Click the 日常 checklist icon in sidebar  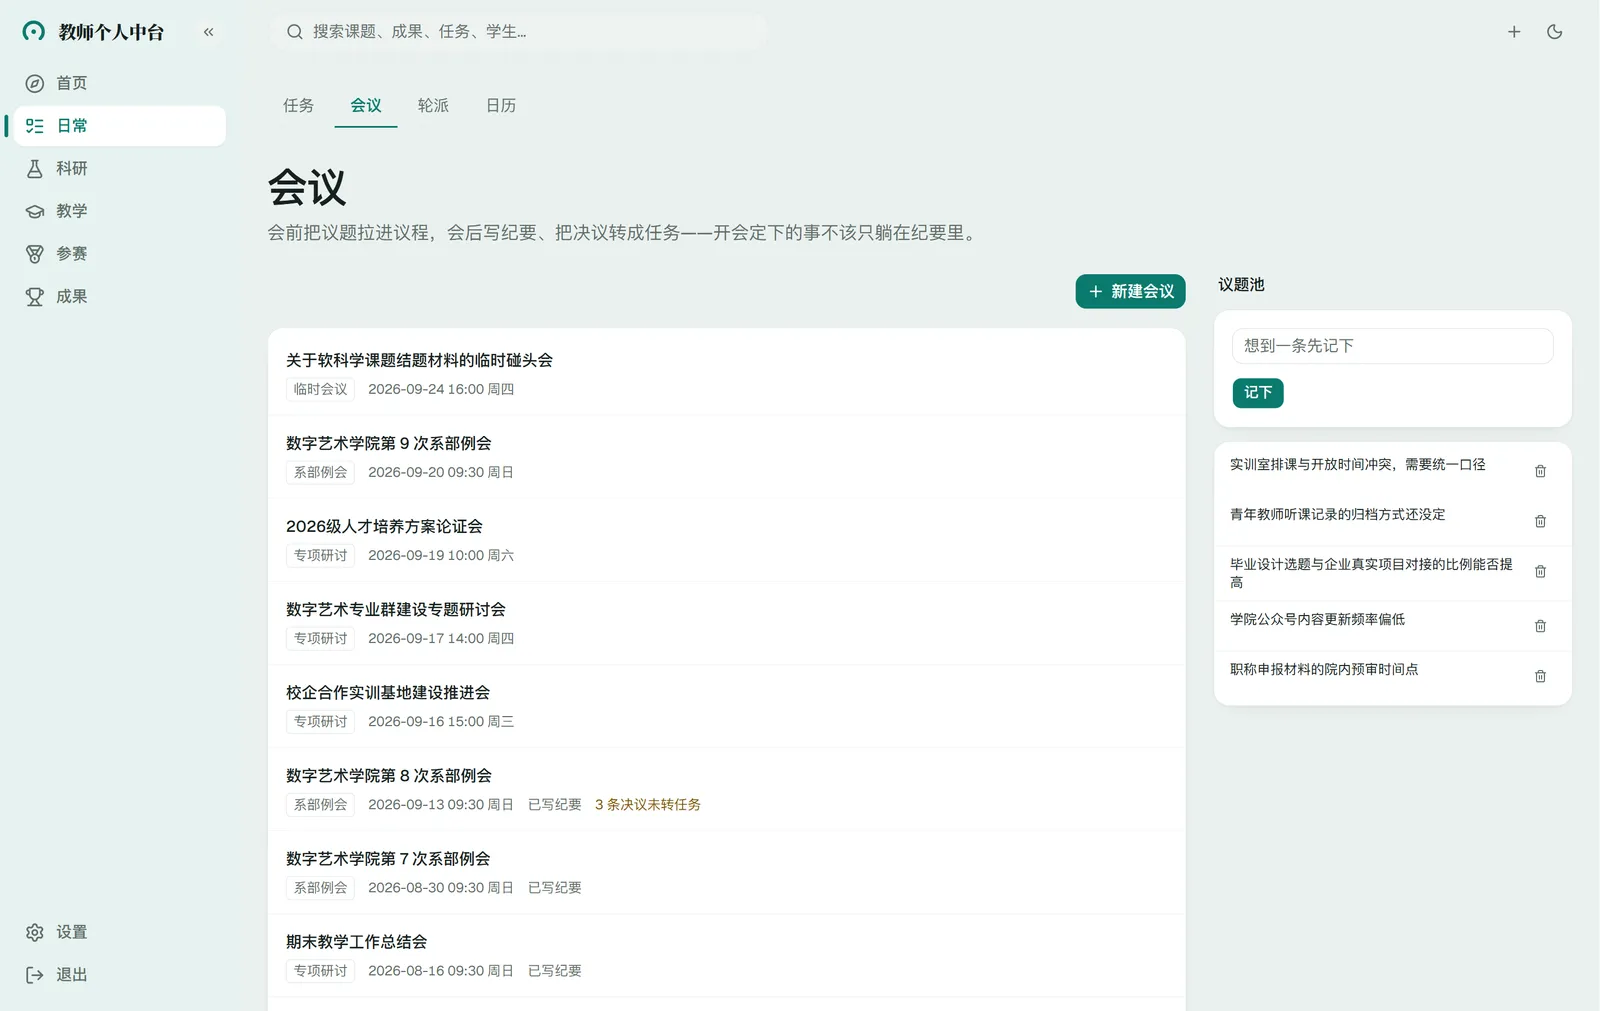coord(35,126)
